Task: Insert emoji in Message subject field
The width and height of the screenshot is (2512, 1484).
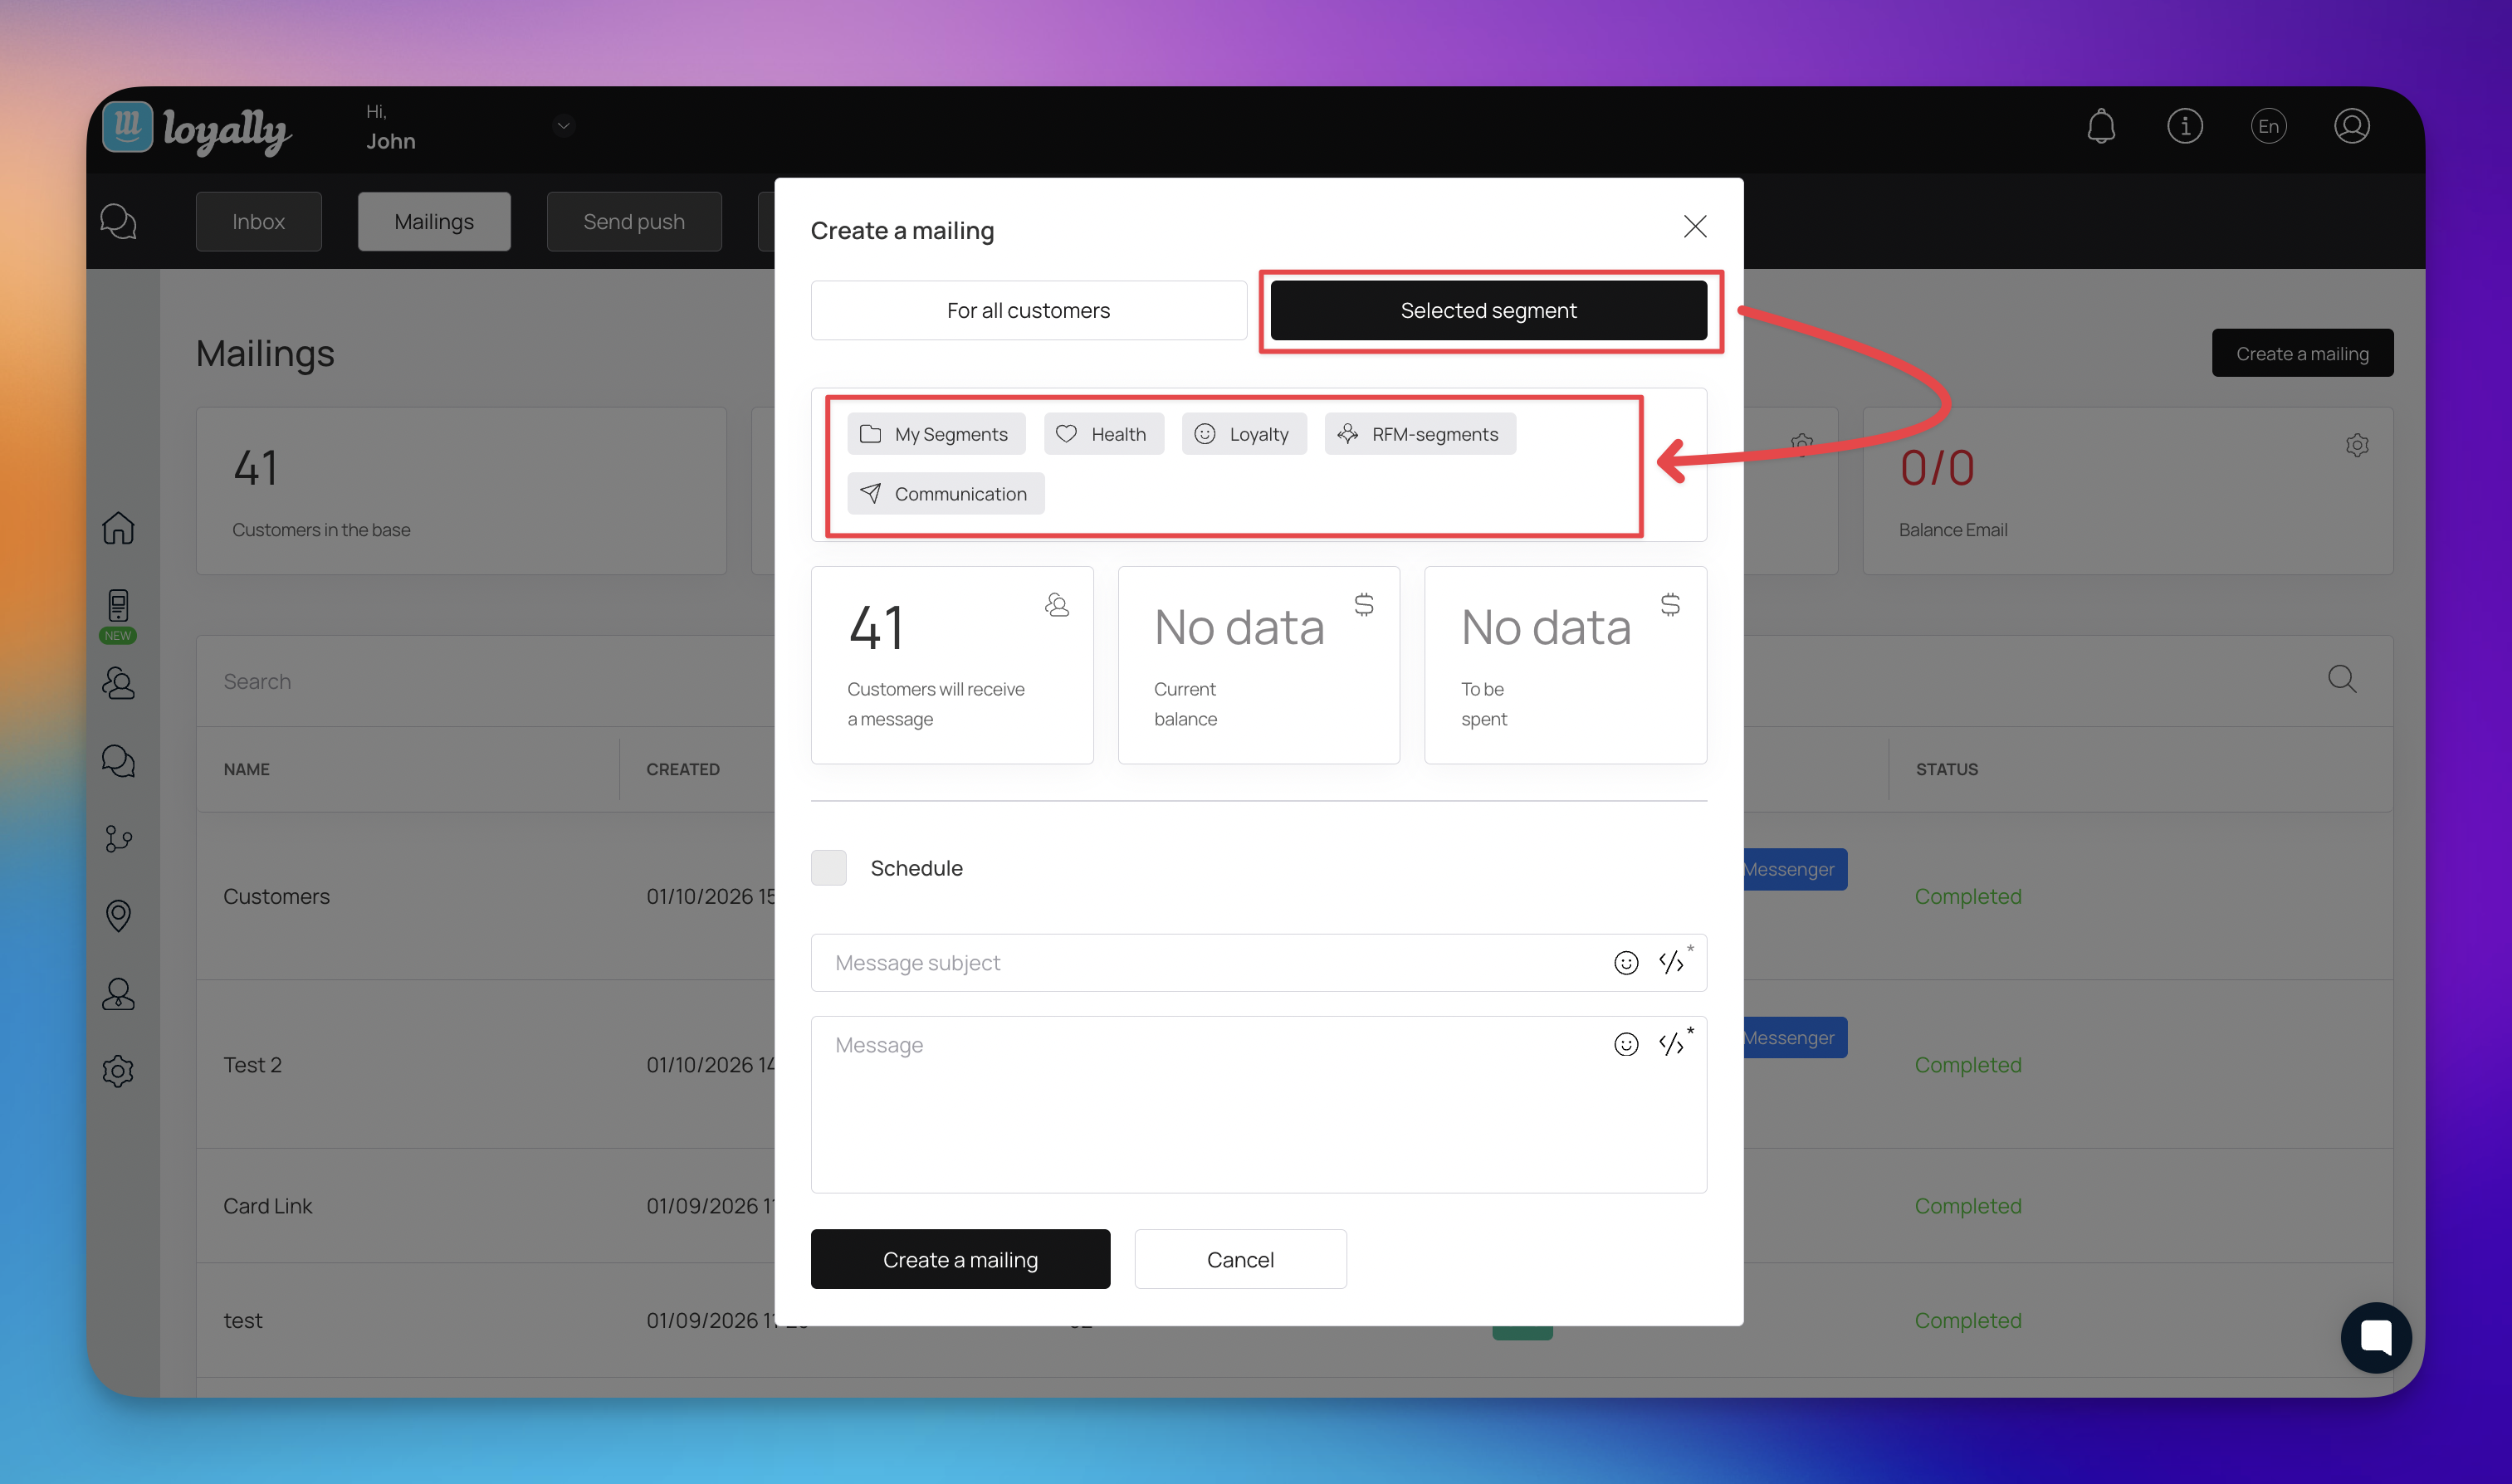Action: point(1626,963)
